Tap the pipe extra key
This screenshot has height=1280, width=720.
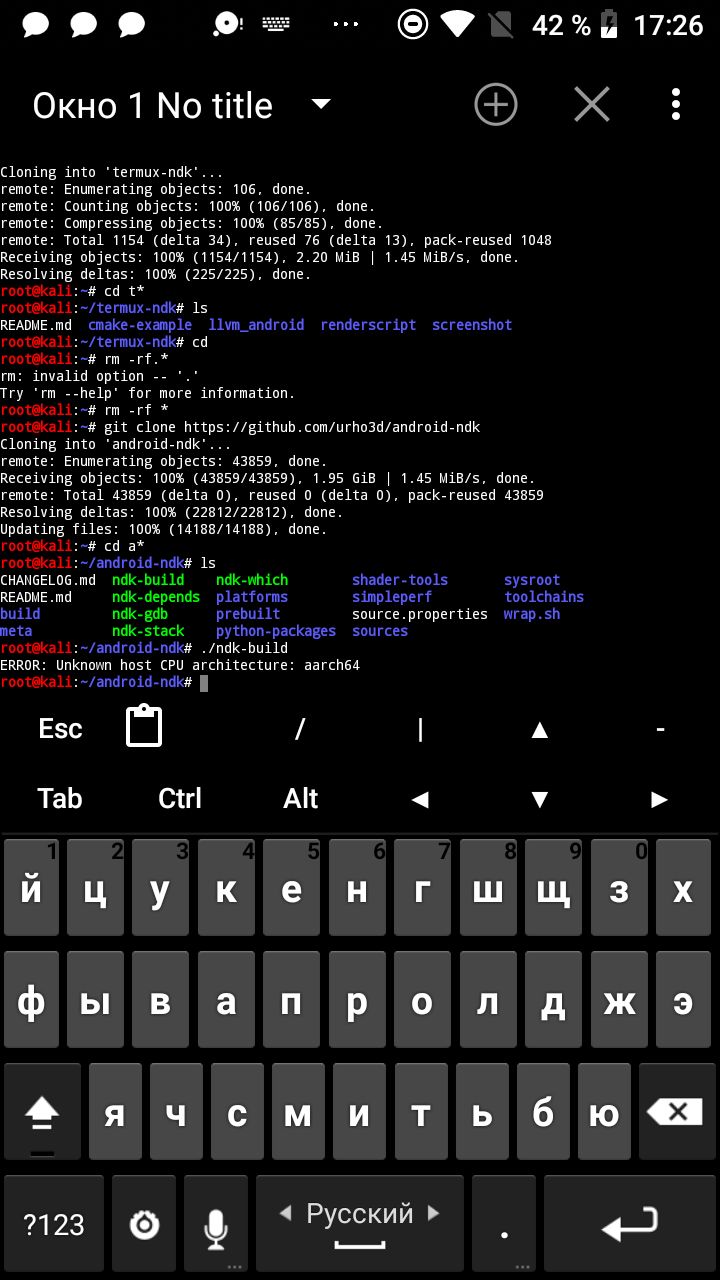pos(420,729)
